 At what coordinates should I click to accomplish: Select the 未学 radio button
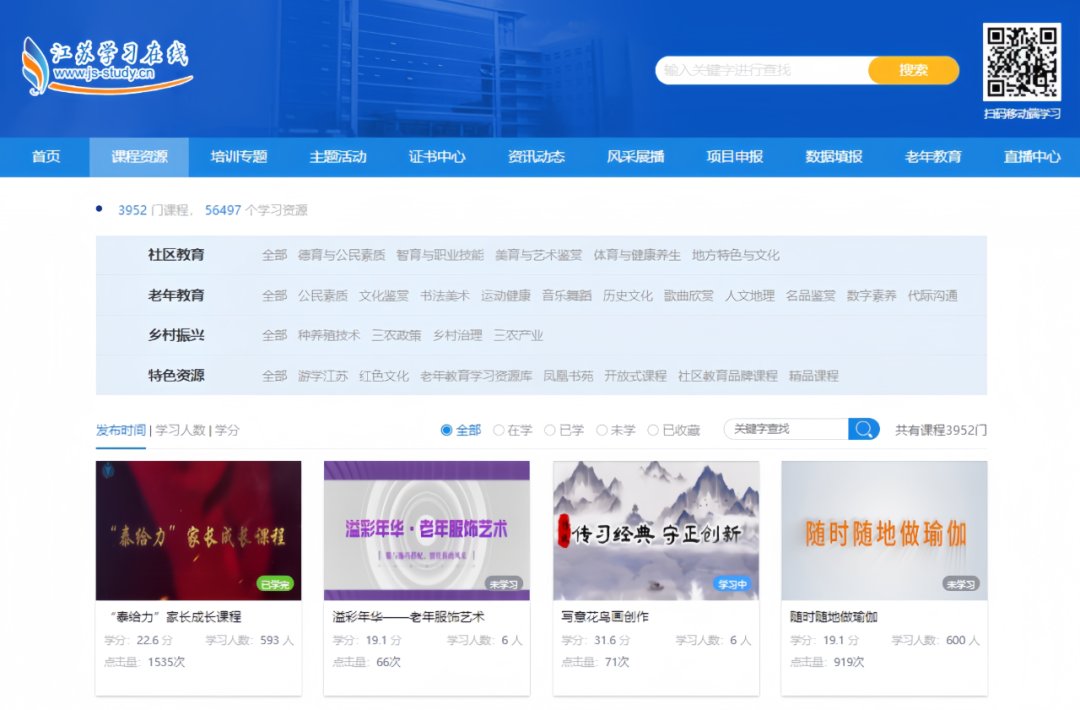[x=602, y=430]
